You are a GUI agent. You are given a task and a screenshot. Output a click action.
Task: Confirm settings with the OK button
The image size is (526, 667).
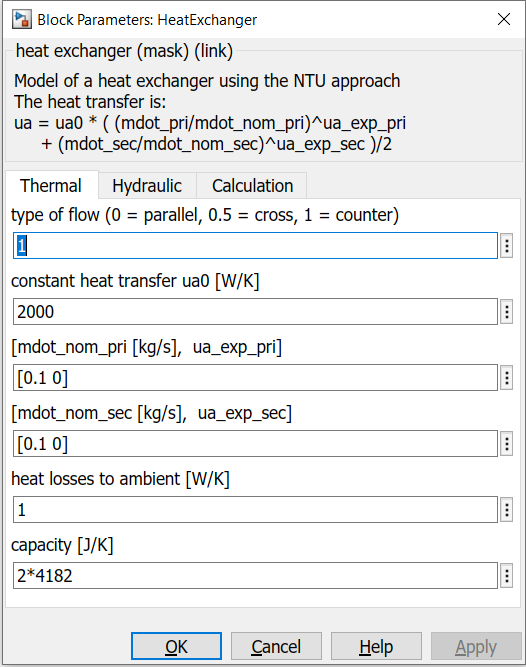176,646
